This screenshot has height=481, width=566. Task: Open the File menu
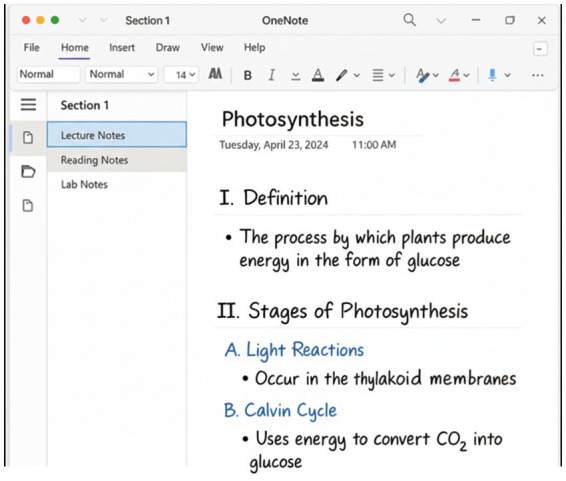pyautogui.click(x=31, y=48)
